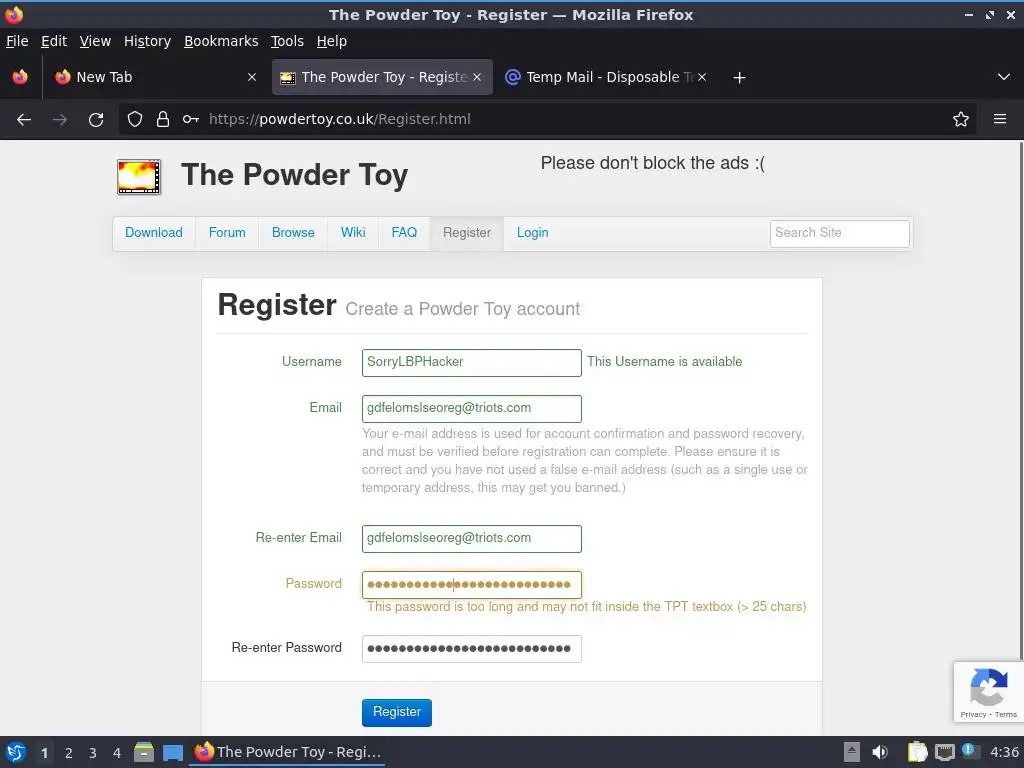
Task: Click The Powder Toy site title
Action: (x=295, y=175)
